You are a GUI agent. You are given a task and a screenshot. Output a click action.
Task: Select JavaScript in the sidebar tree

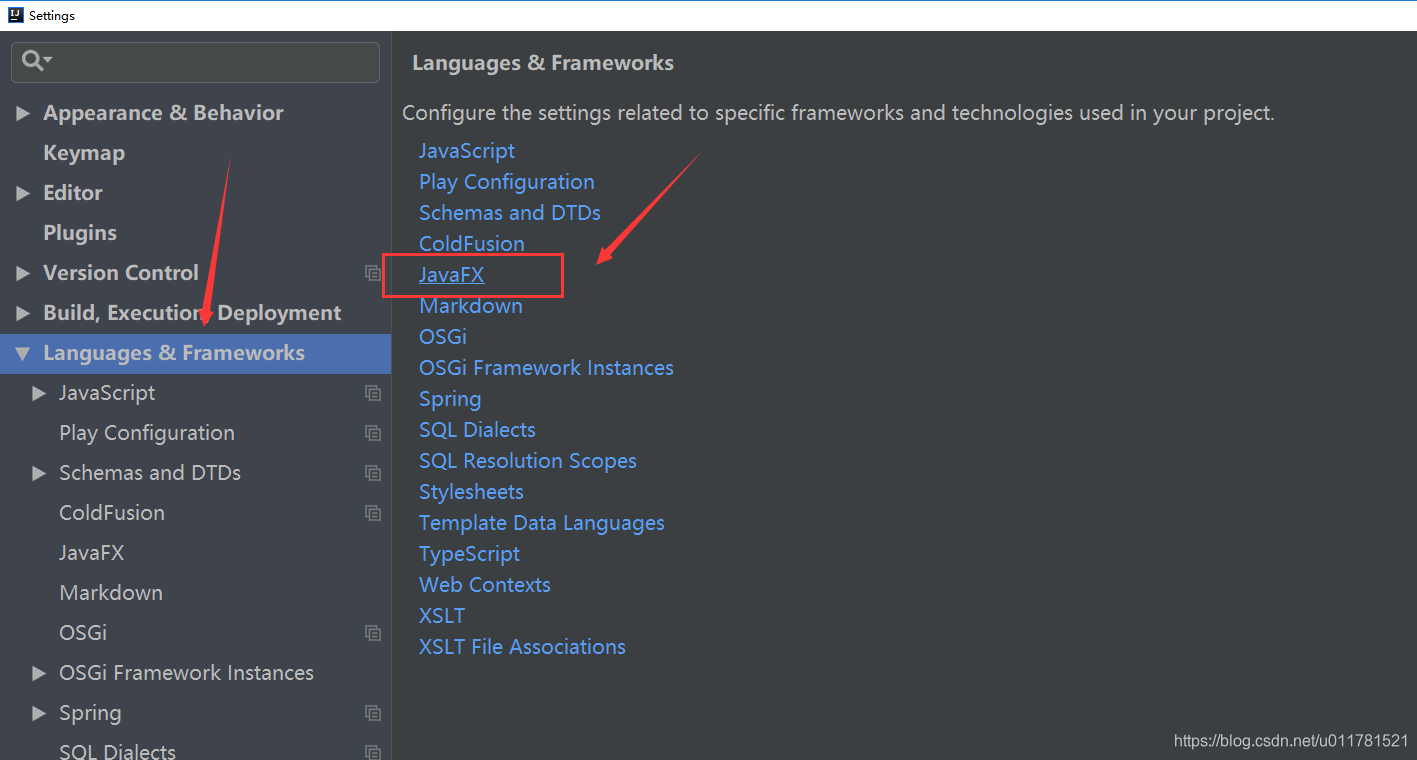107,393
